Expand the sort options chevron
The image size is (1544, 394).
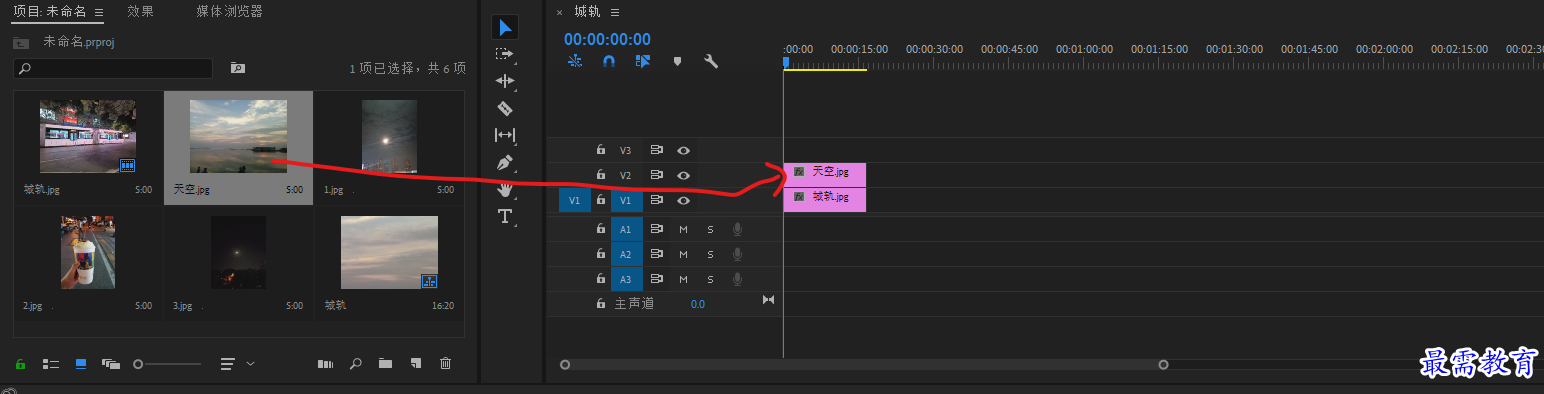click(x=250, y=364)
